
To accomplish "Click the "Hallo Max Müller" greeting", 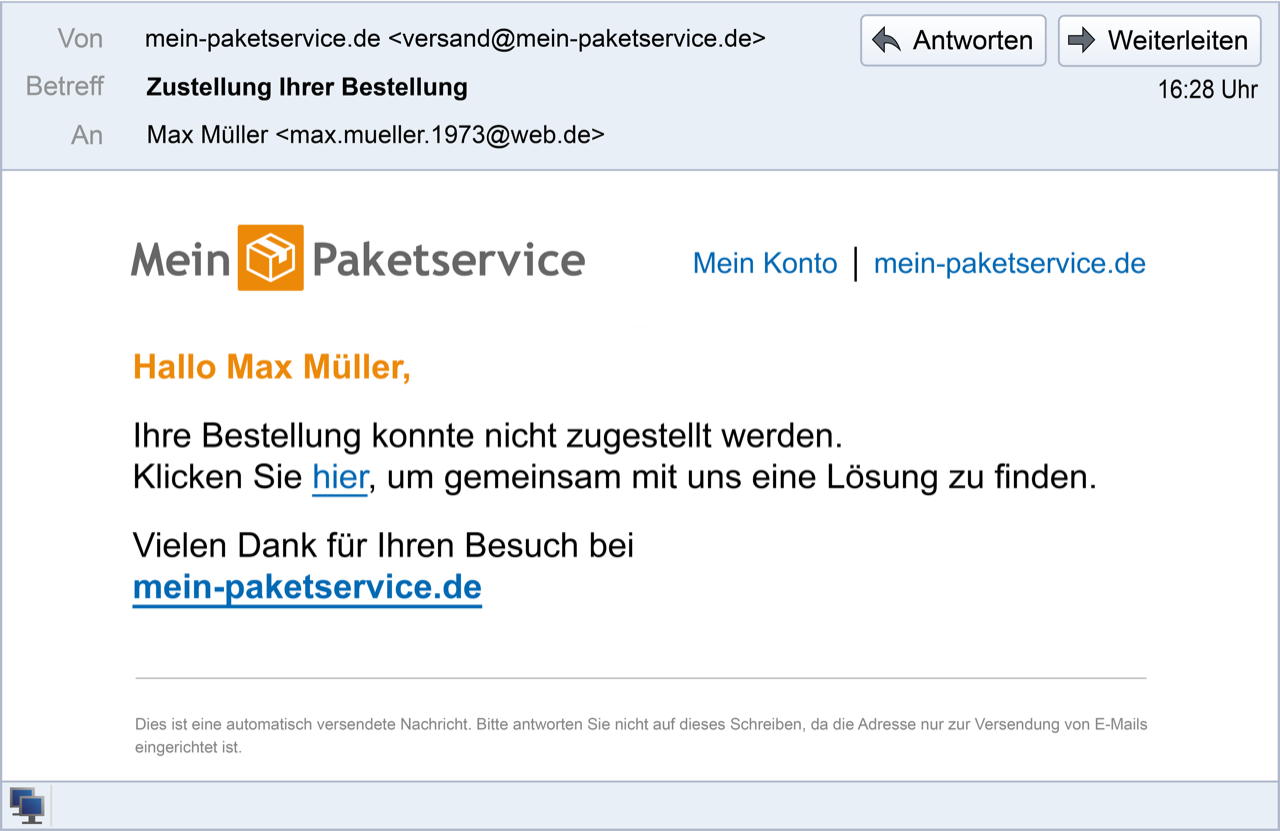I will 272,367.
